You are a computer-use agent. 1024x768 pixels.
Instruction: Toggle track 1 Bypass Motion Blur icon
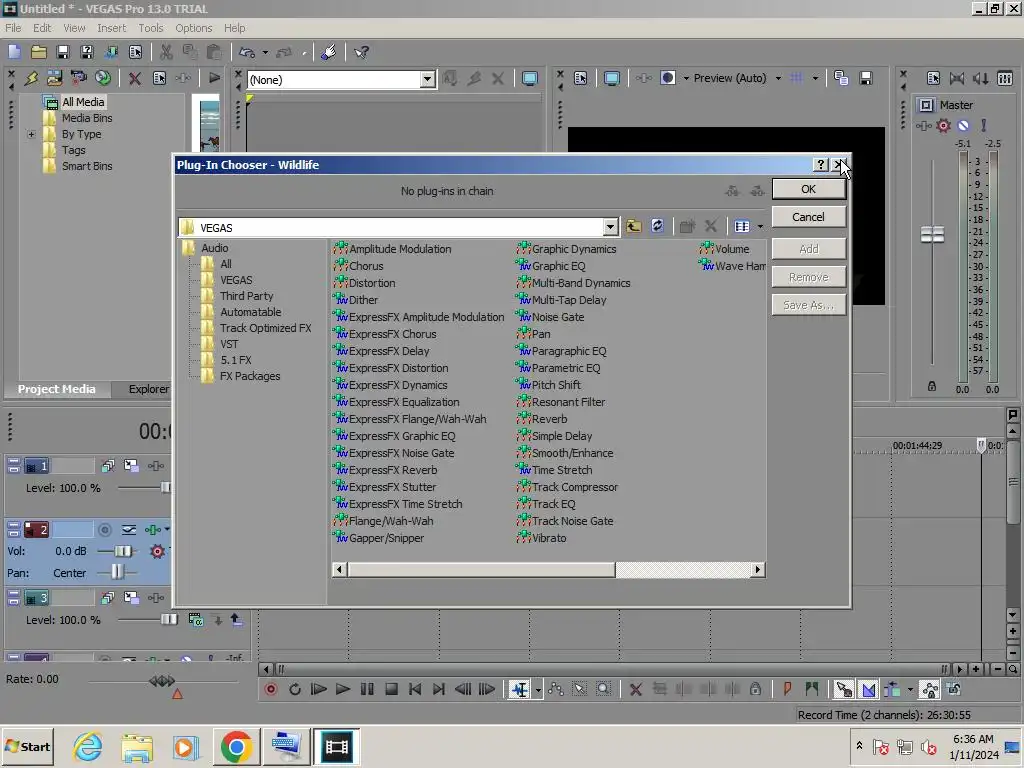(x=108, y=466)
